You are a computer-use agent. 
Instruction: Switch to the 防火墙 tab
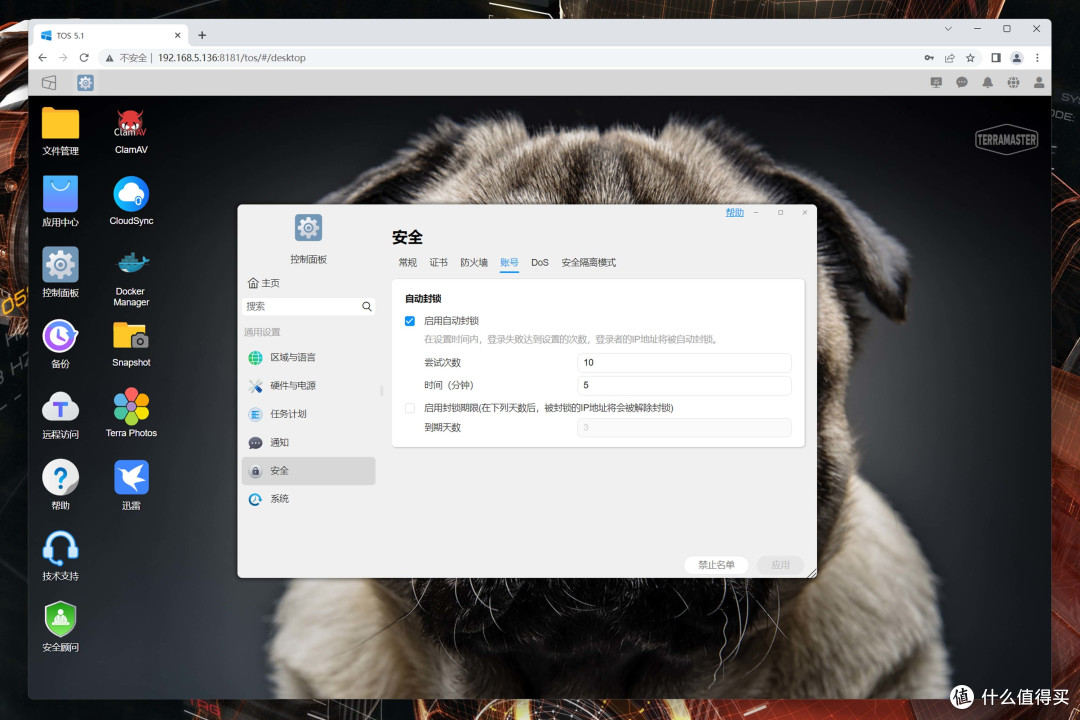[474, 263]
